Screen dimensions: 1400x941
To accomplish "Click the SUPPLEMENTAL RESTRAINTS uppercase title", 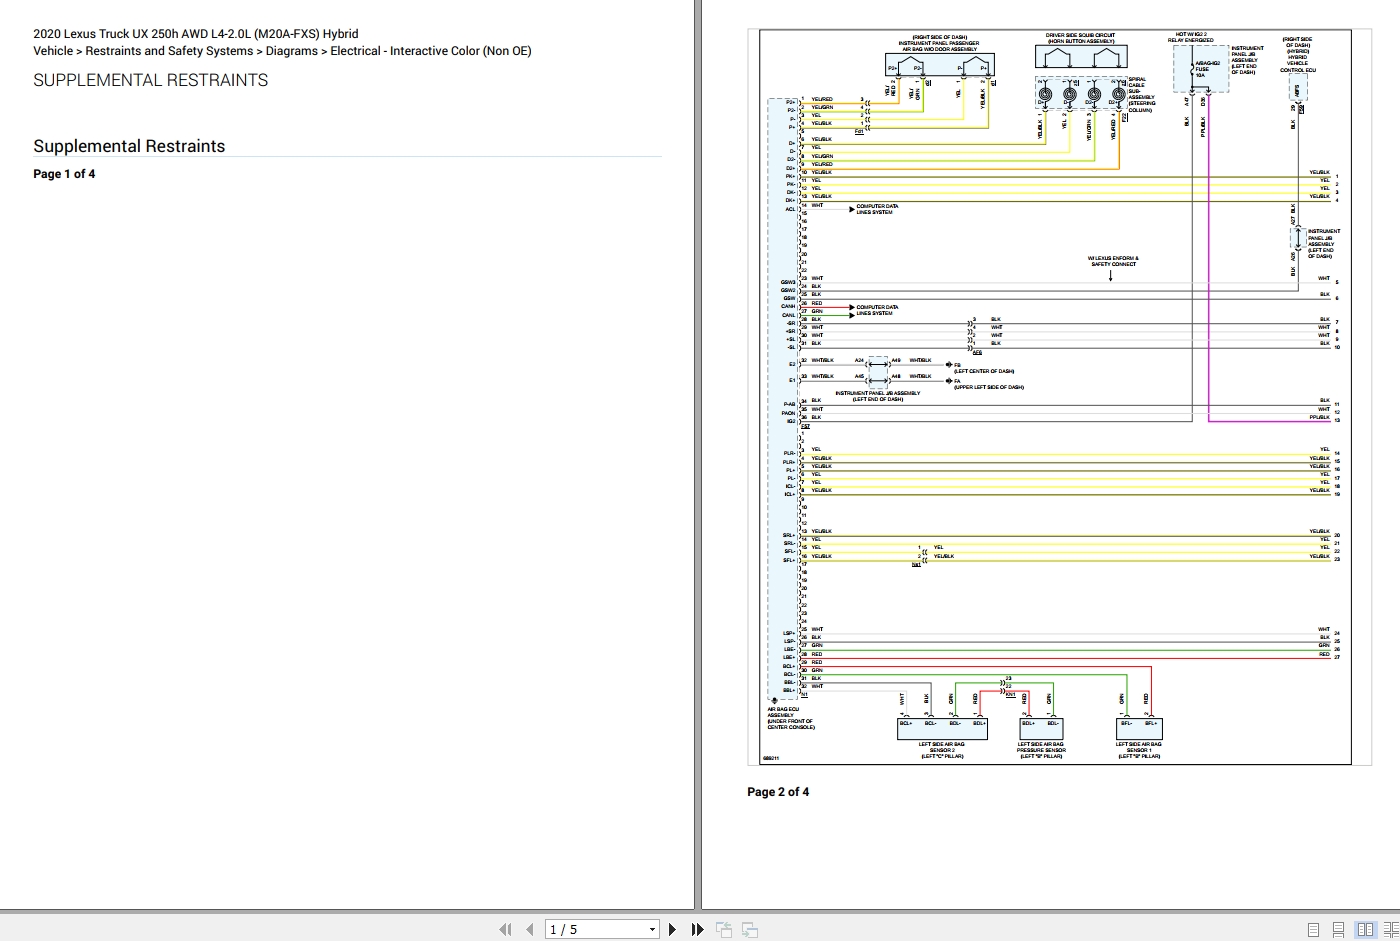I will (x=151, y=80).
